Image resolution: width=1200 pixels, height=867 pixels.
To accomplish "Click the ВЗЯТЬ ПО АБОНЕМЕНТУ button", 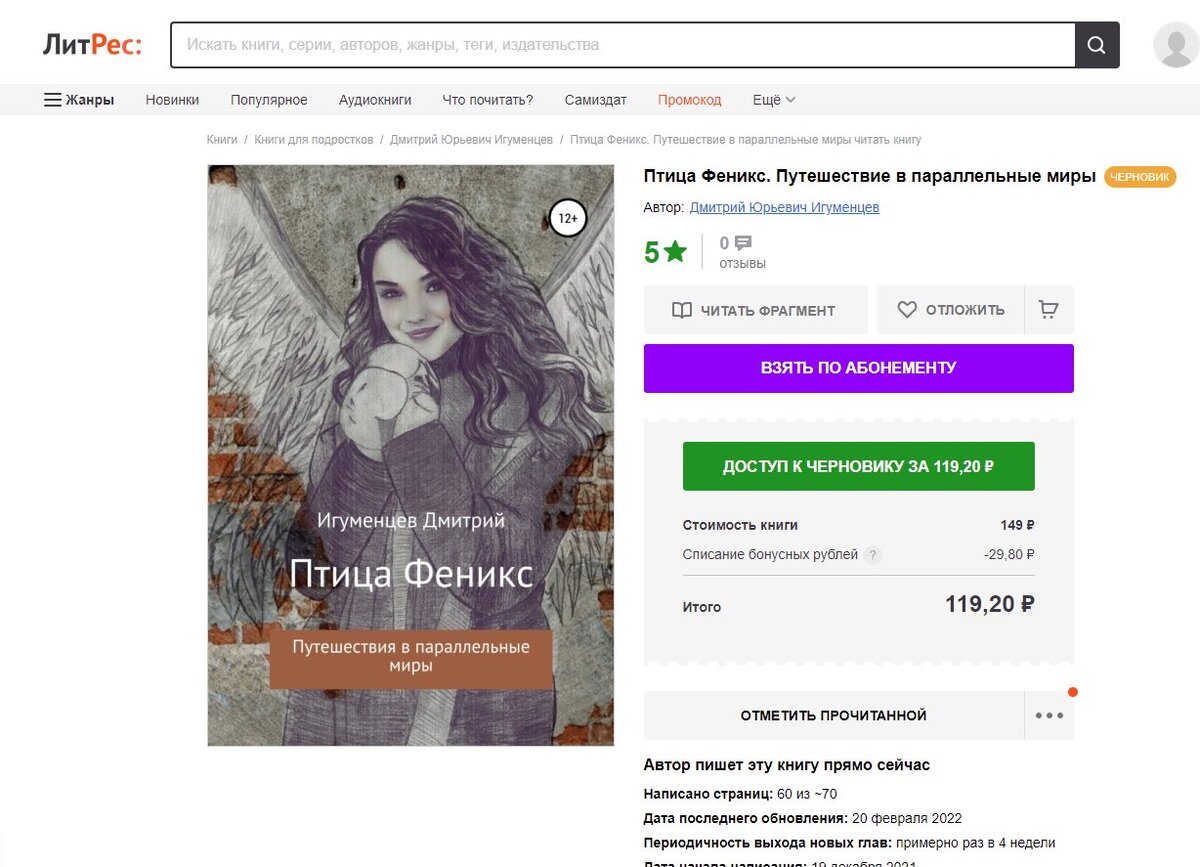I will click(x=859, y=368).
